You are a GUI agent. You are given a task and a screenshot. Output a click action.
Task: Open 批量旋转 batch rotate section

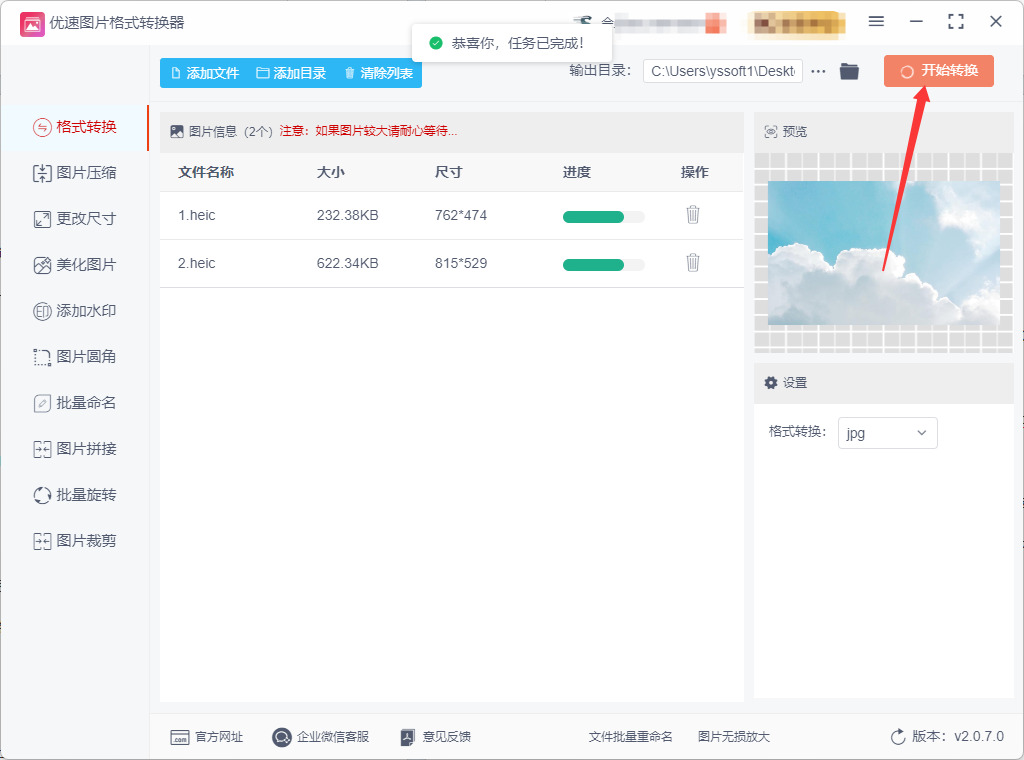coord(74,495)
